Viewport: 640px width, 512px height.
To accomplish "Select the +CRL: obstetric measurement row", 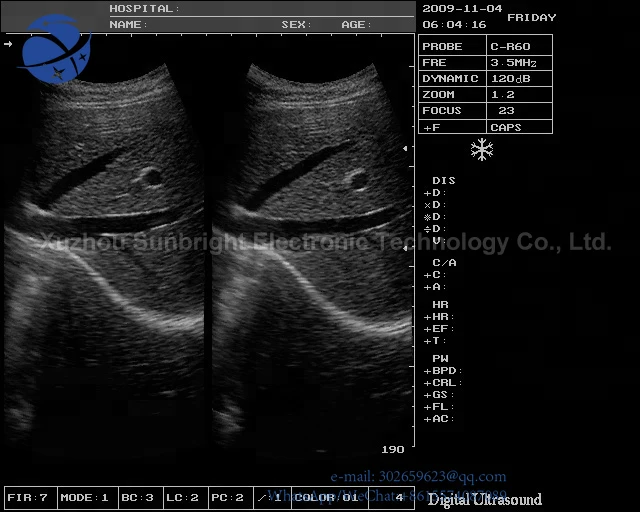I will (x=443, y=383).
